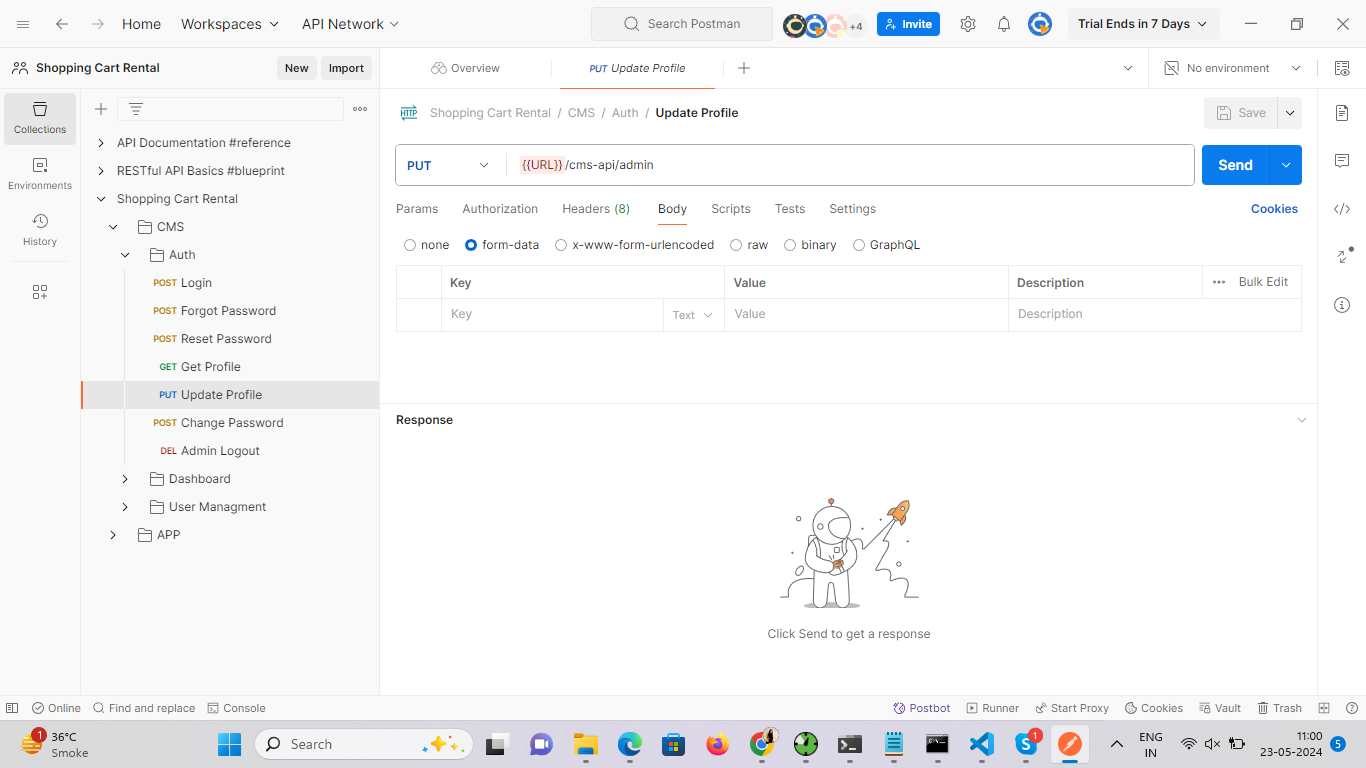Open the hamburger menu in title bar
This screenshot has width=1366, height=768.
point(23,24)
